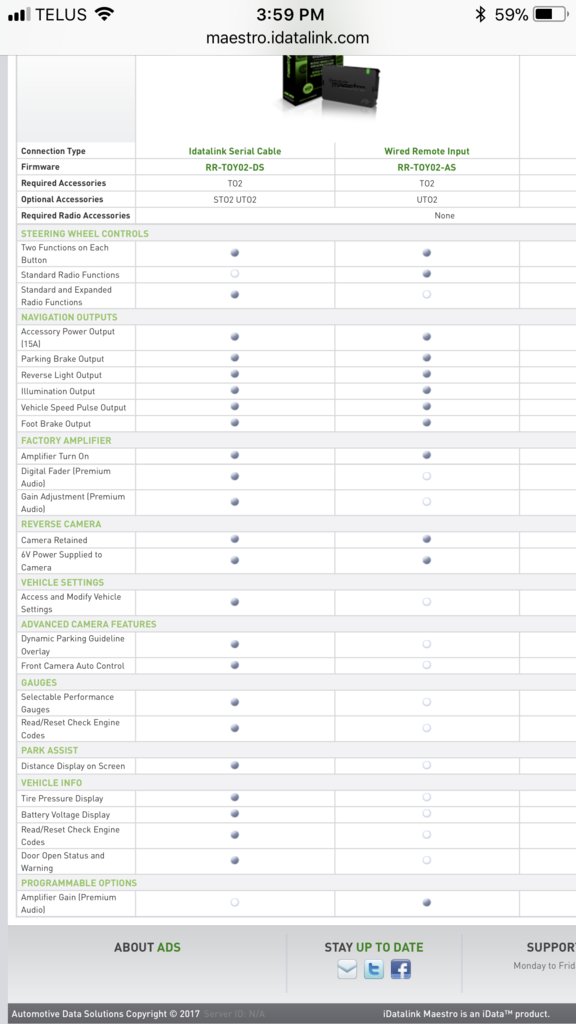Click the NAVIGATION OUTPUTS section header

click(x=69, y=317)
